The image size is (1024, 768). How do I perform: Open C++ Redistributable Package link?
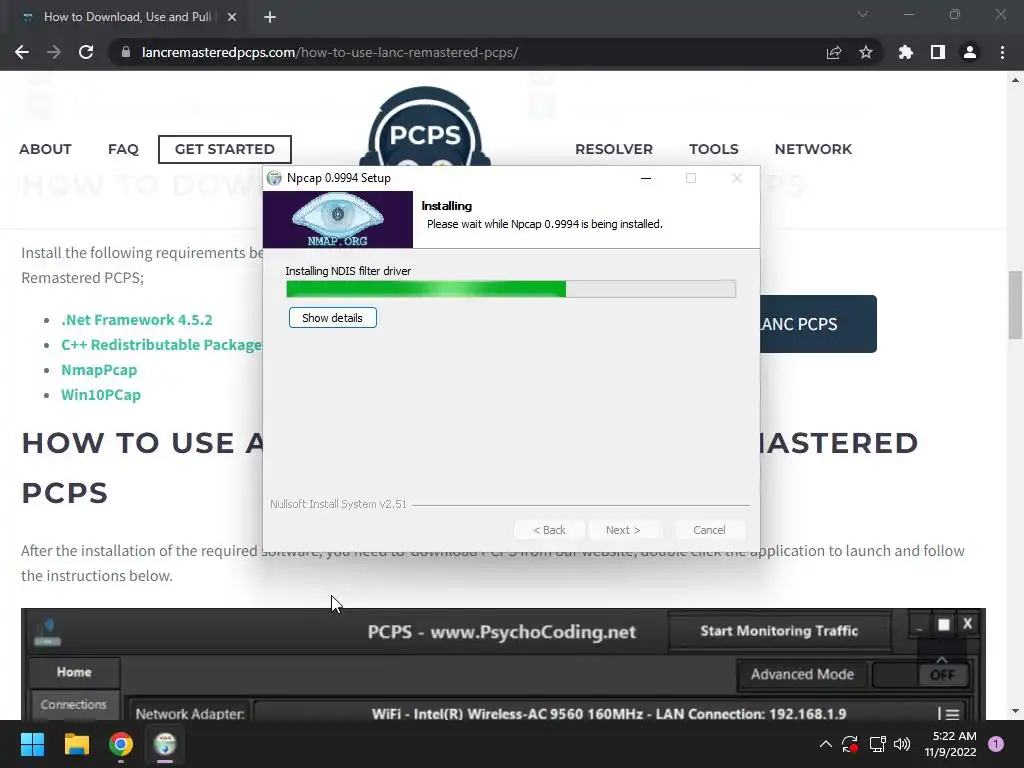click(161, 344)
